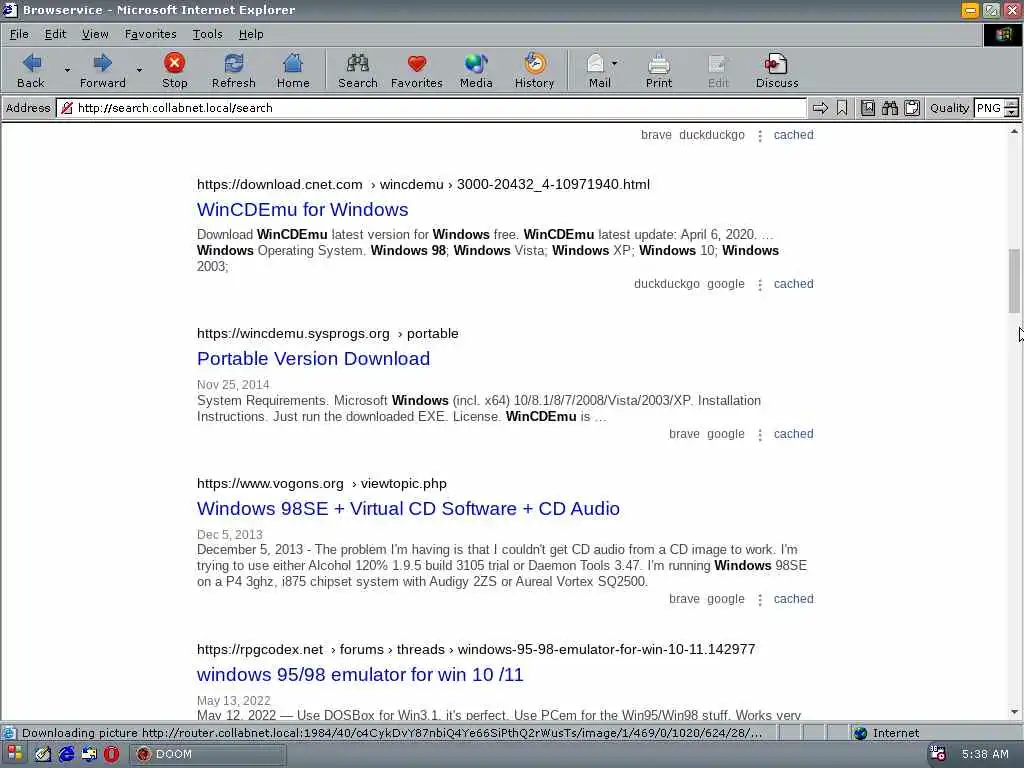This screenshot has height=768, width=1024.
Task: Expand more options dots for Portable Version result
Action: [x=760, y=435]
